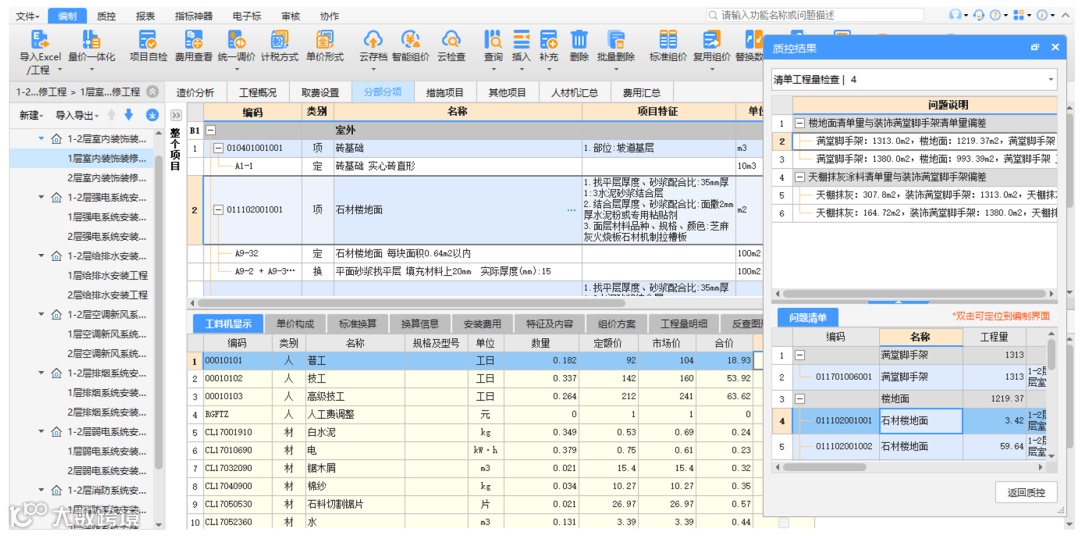The image size is (1080, 536).
Task: Click the 删除 trash icon
Action: tap(579, 39)
